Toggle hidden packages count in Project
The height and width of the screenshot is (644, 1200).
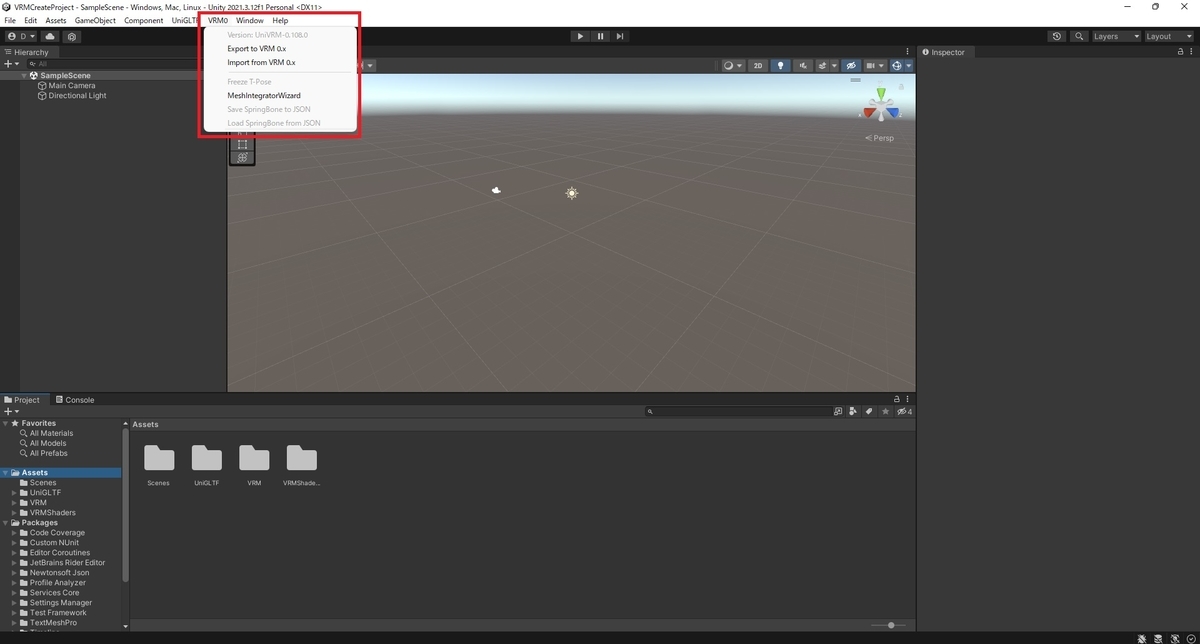pos(904,411)
